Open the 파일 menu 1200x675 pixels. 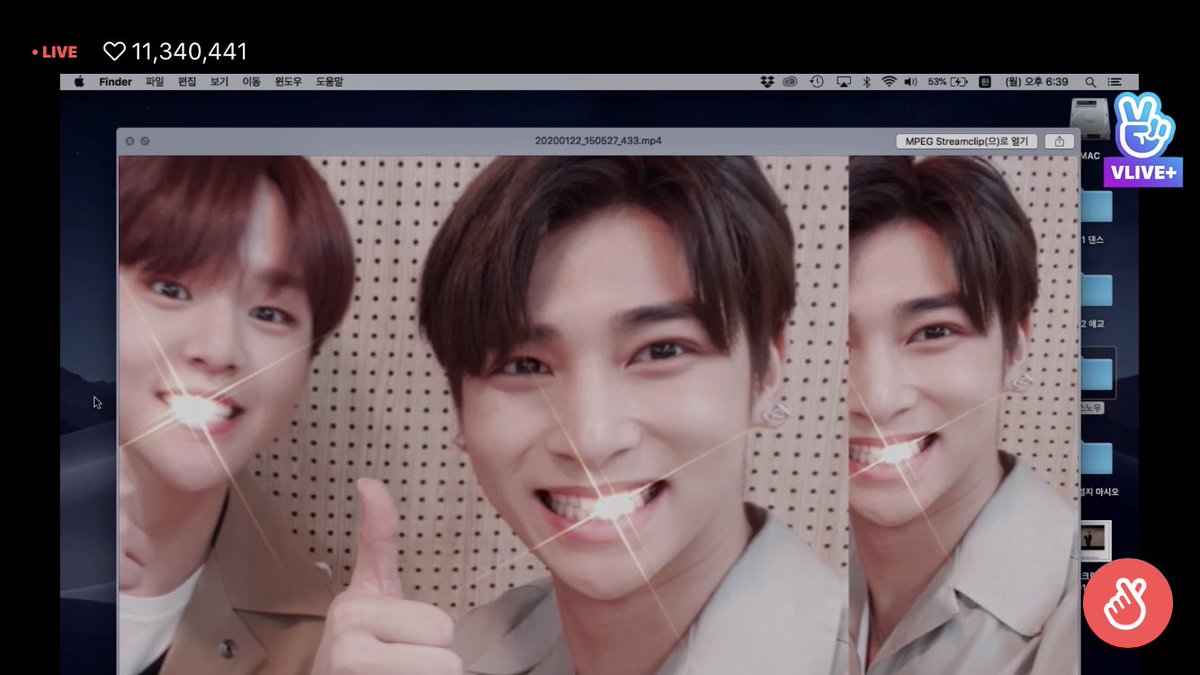[155, 82]
